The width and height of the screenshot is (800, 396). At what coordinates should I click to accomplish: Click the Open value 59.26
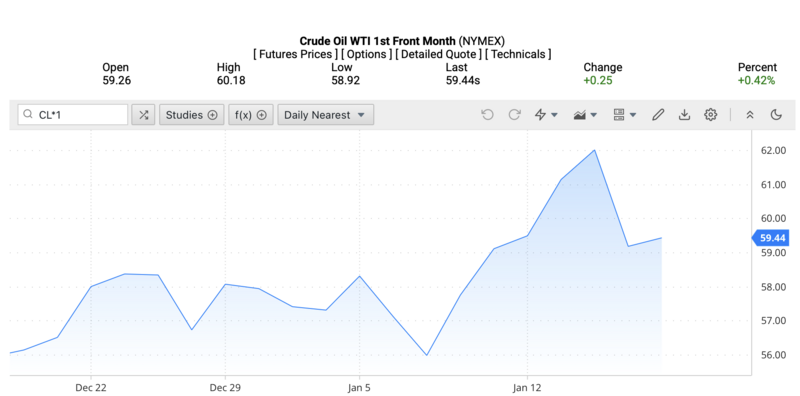[117, 81]
